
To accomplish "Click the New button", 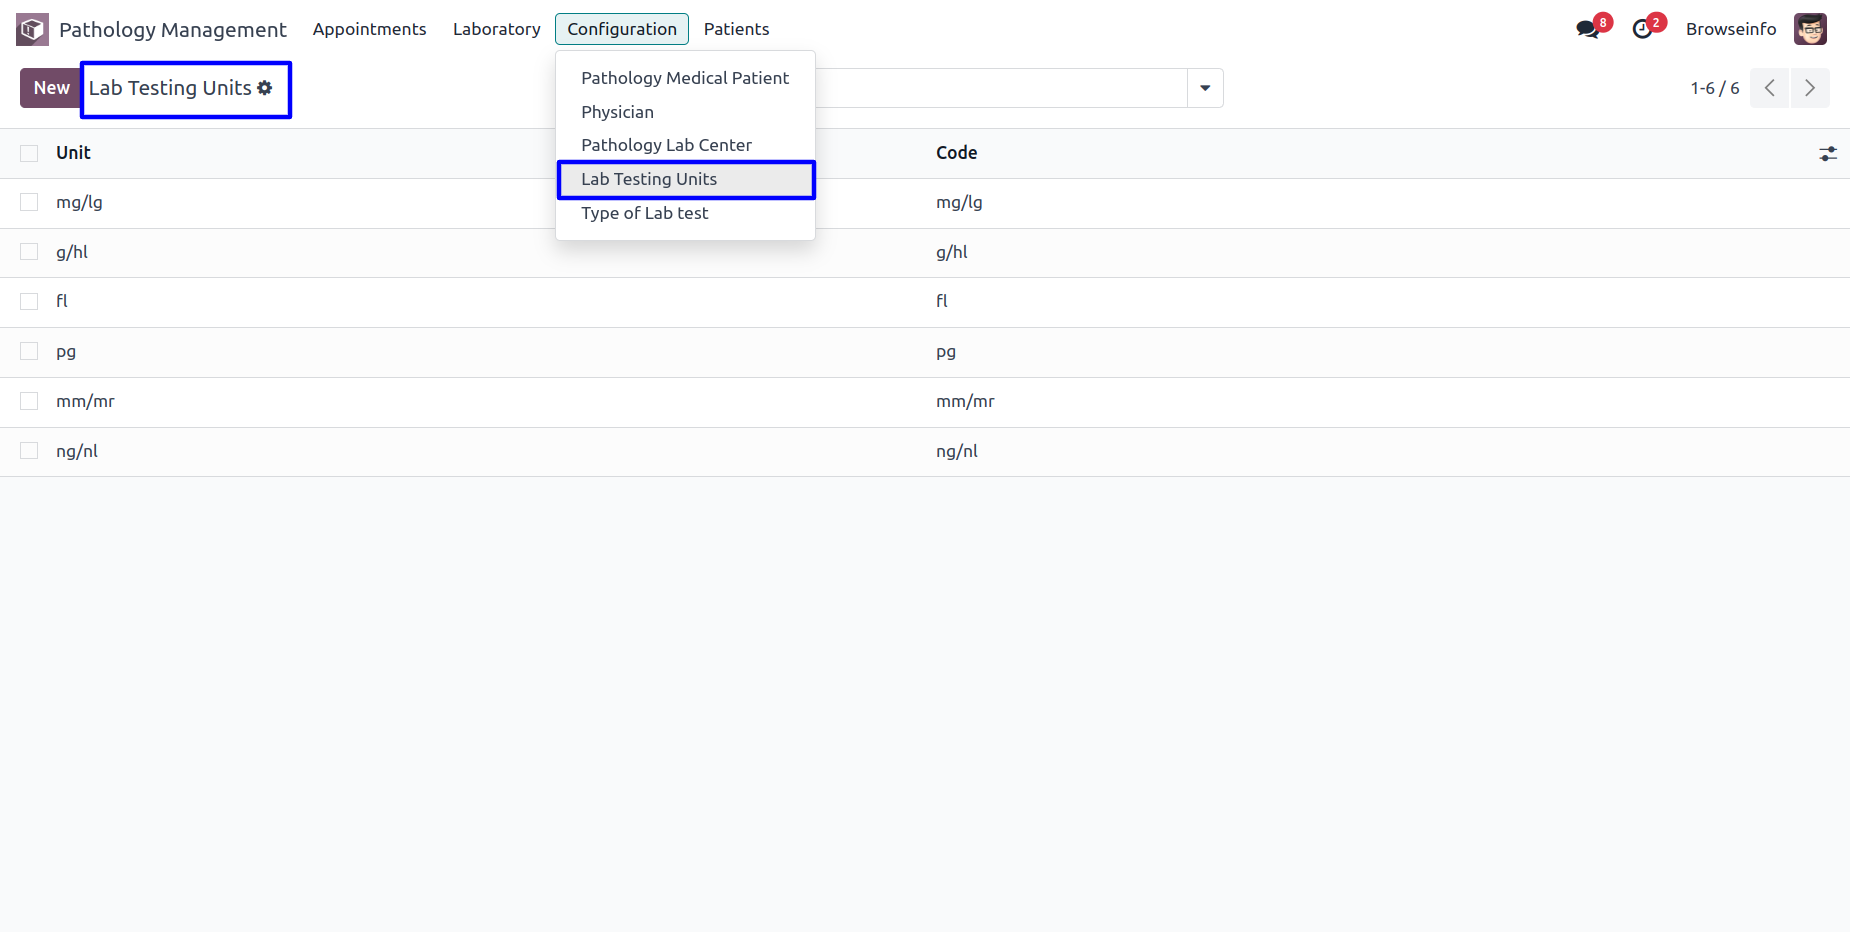I will click(x=51, y=88).
